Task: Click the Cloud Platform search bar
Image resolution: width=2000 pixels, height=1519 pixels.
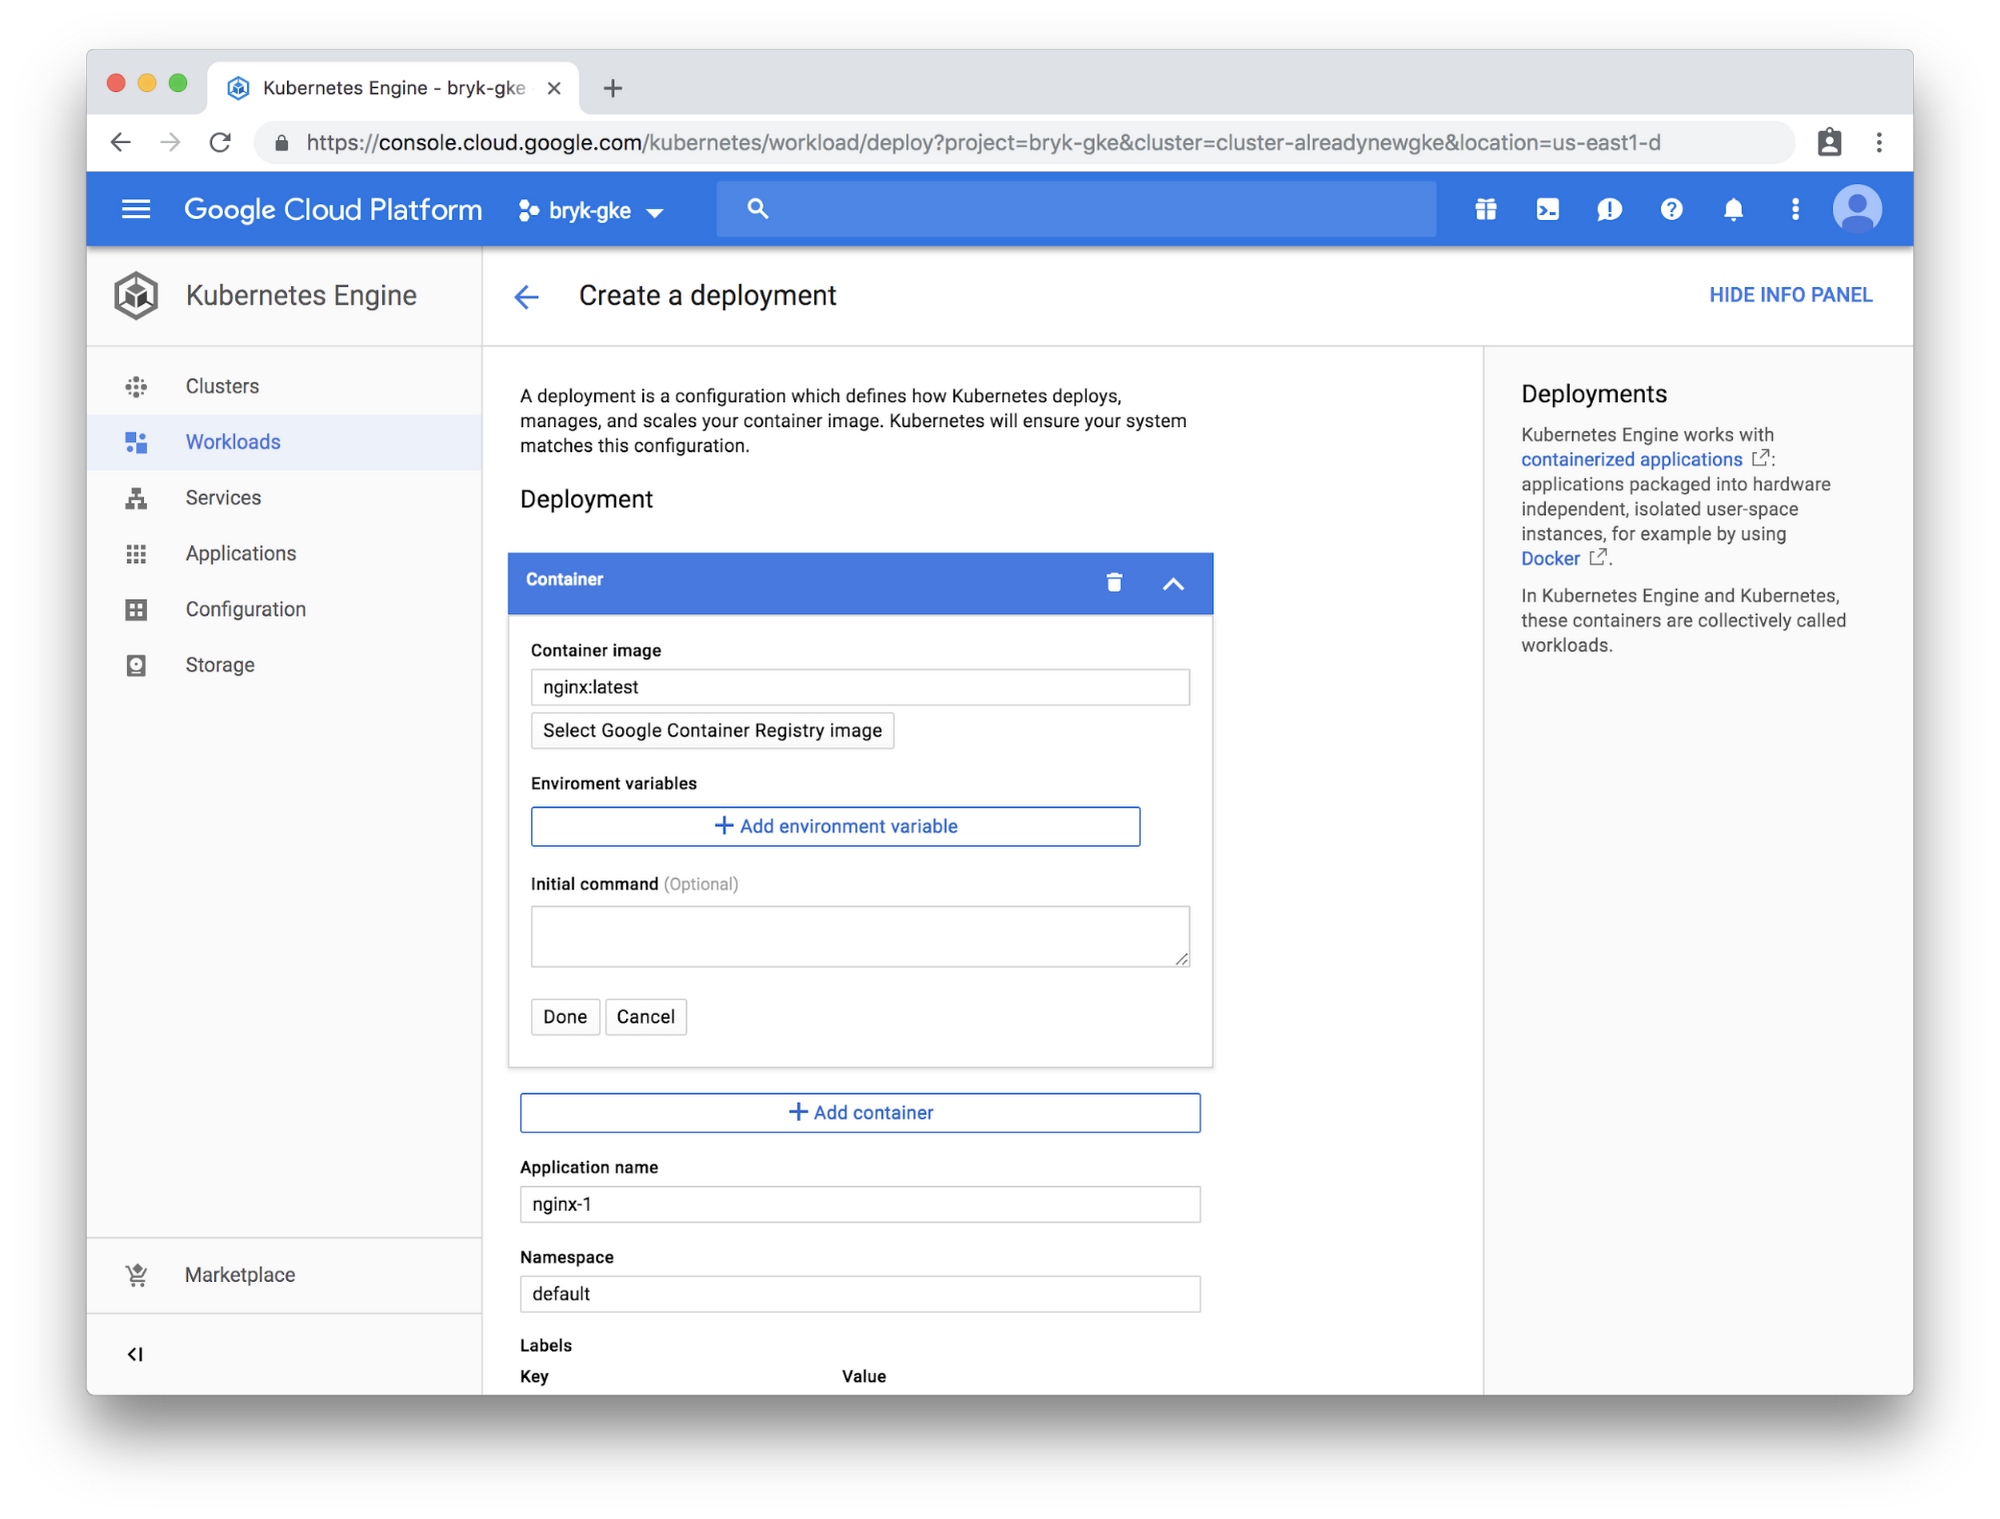Action: click(x=1075, y=209)
